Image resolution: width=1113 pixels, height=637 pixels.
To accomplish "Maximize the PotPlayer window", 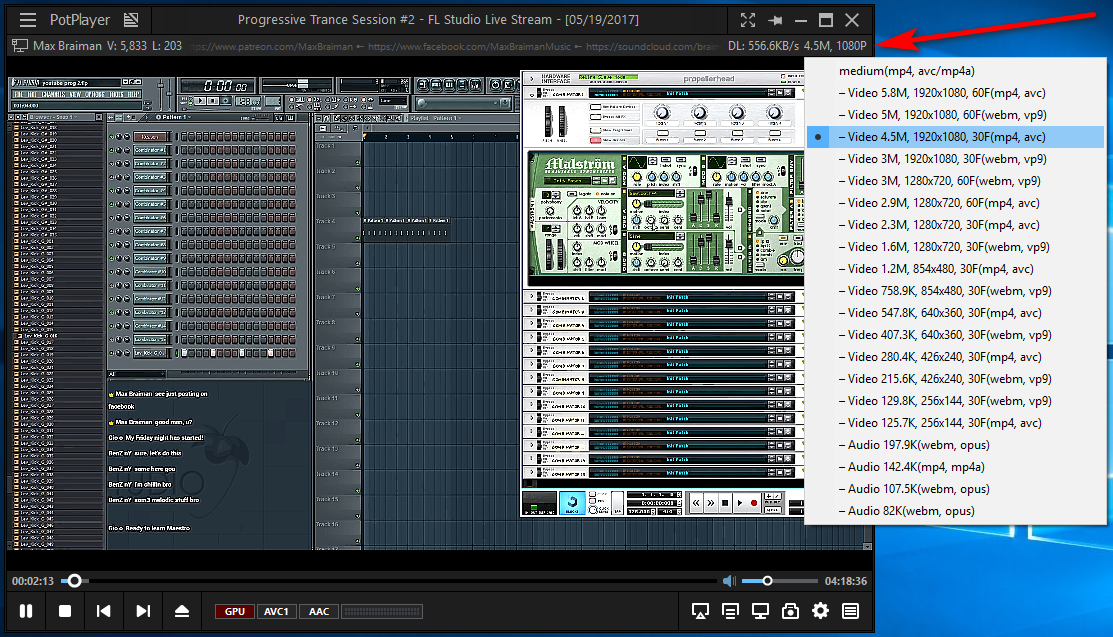I will click(826, 20).
